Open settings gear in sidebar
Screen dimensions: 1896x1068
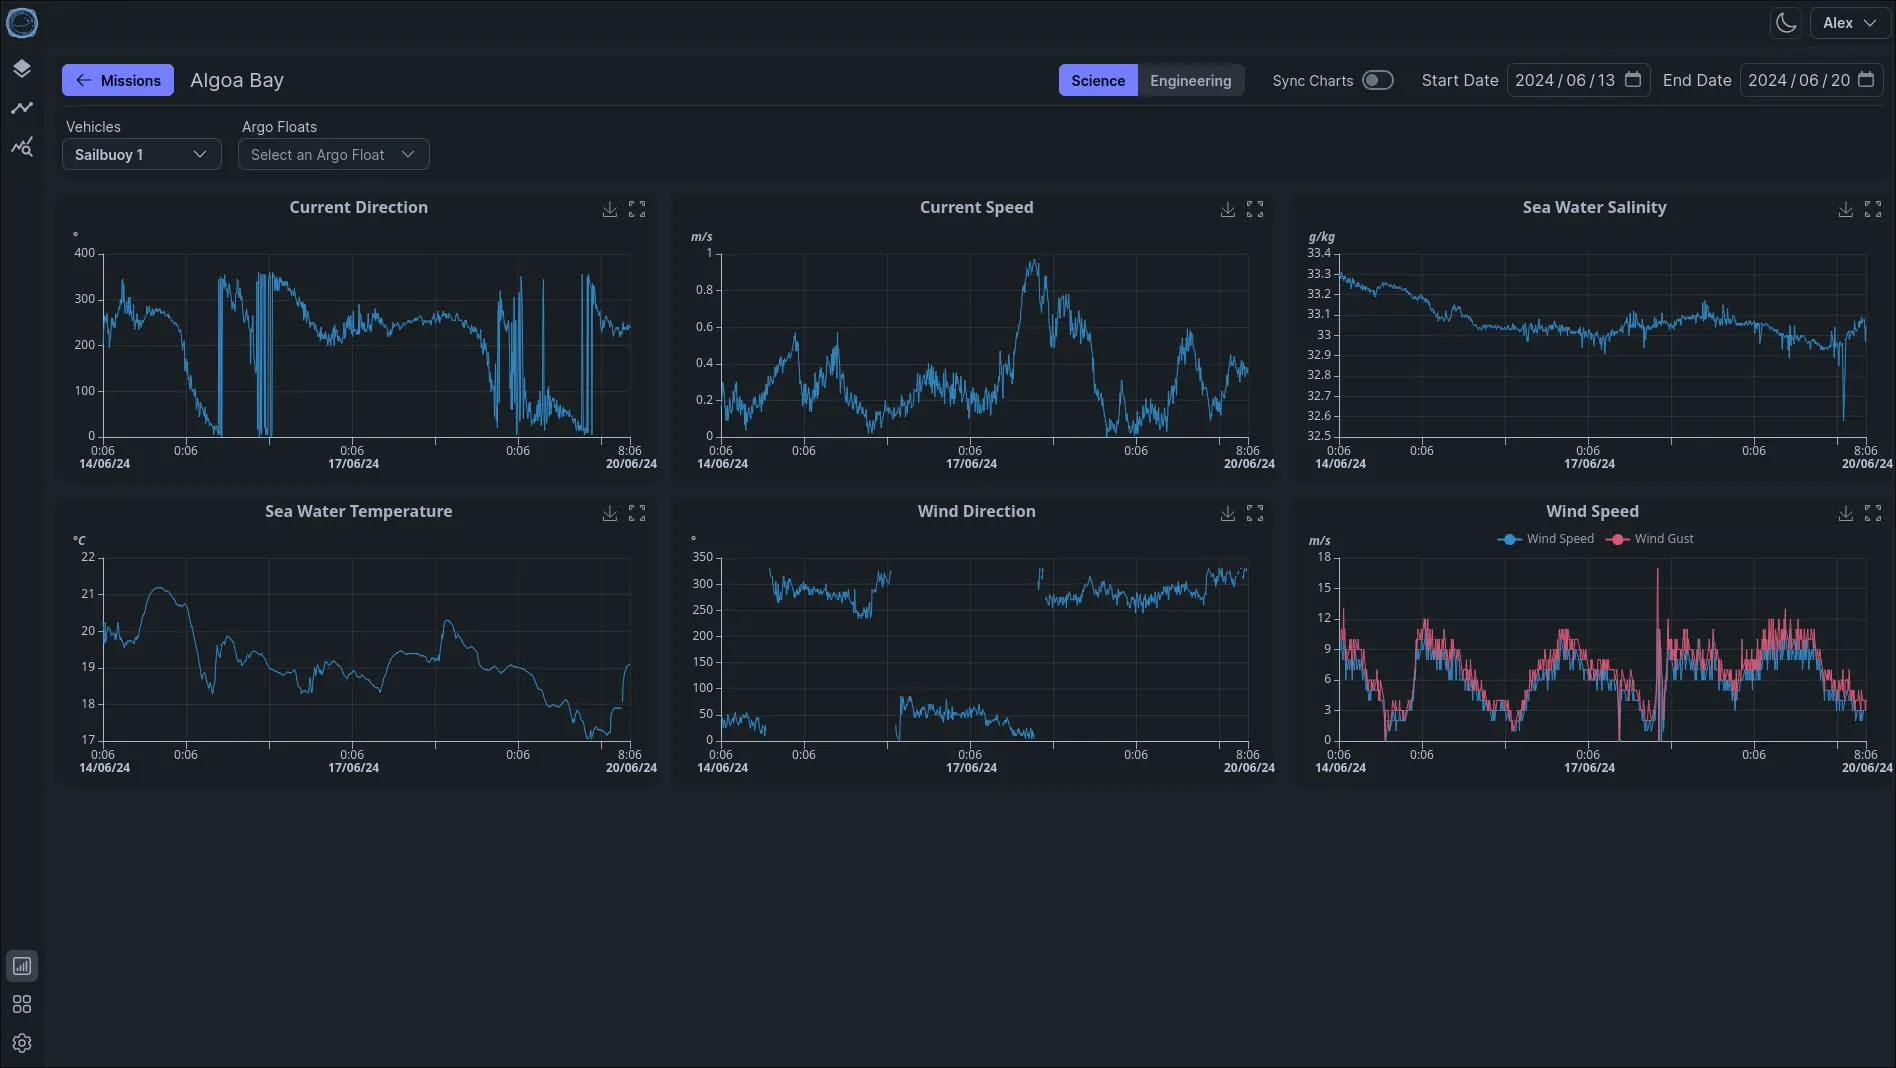point(22,1043)
